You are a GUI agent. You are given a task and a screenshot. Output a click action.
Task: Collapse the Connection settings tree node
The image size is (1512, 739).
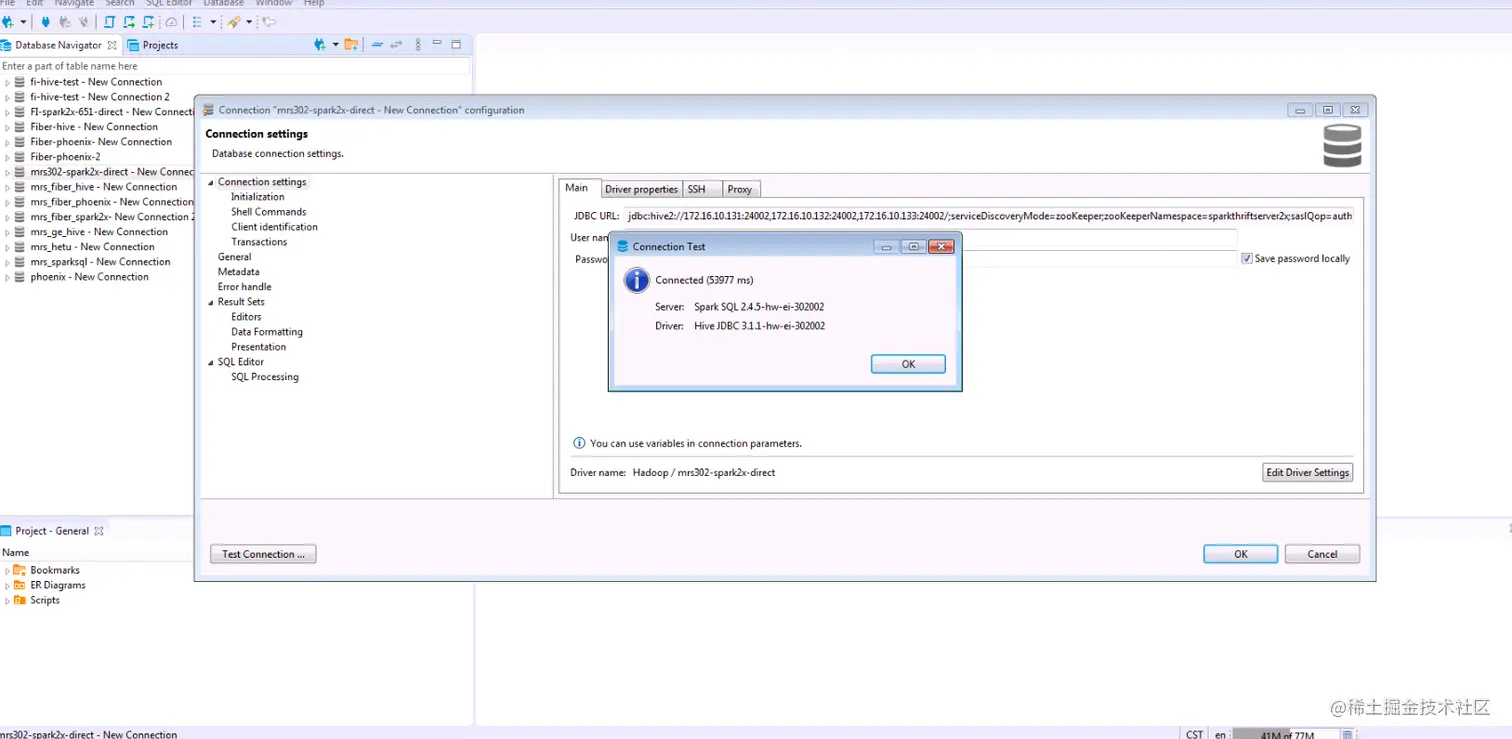pyautogui.click(x=211, y=182)
